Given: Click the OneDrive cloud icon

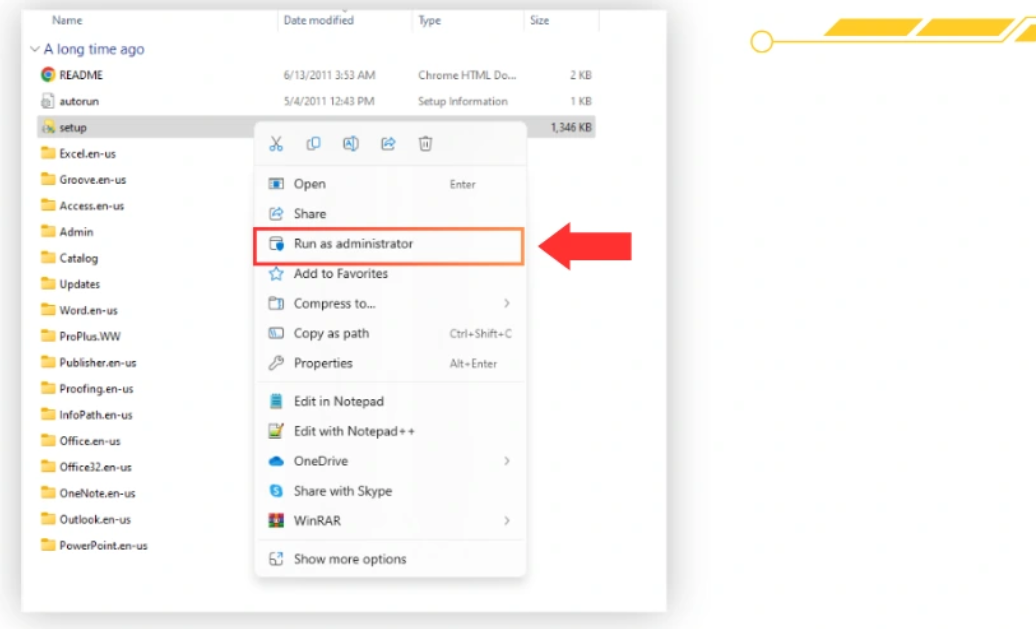Looking at the screenshot, I should point(276,461).
